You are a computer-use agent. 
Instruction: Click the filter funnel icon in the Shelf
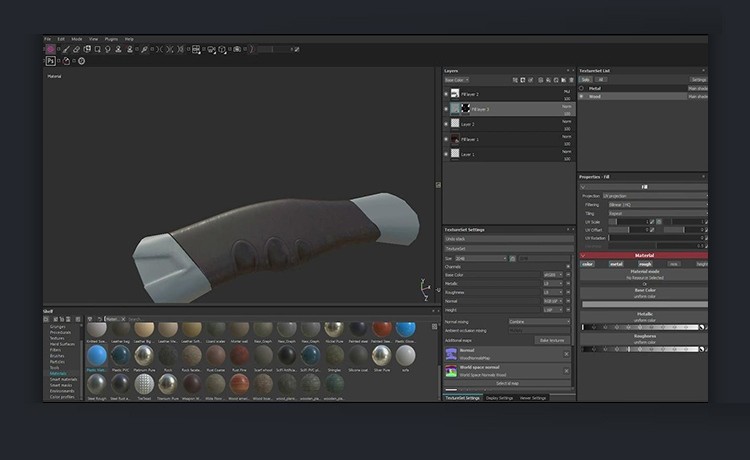[x=90, y=319]
